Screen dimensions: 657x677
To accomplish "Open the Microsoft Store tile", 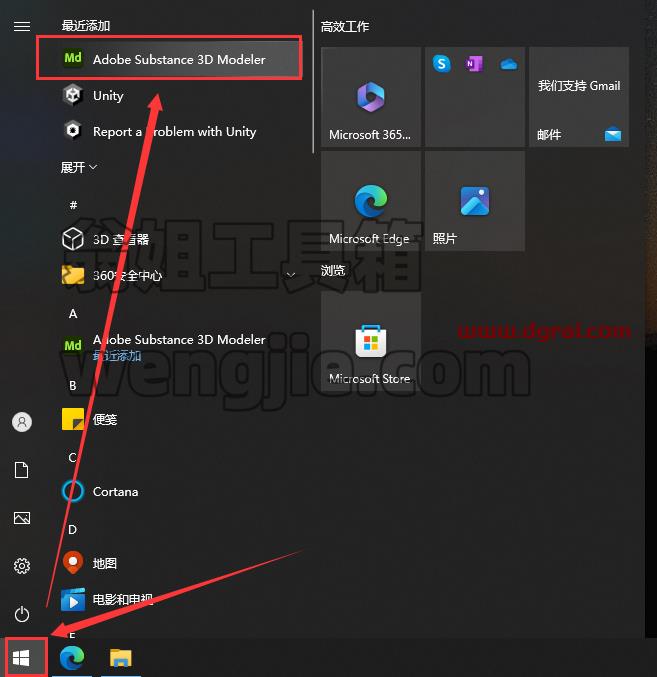I will click(x=371, y=342).
